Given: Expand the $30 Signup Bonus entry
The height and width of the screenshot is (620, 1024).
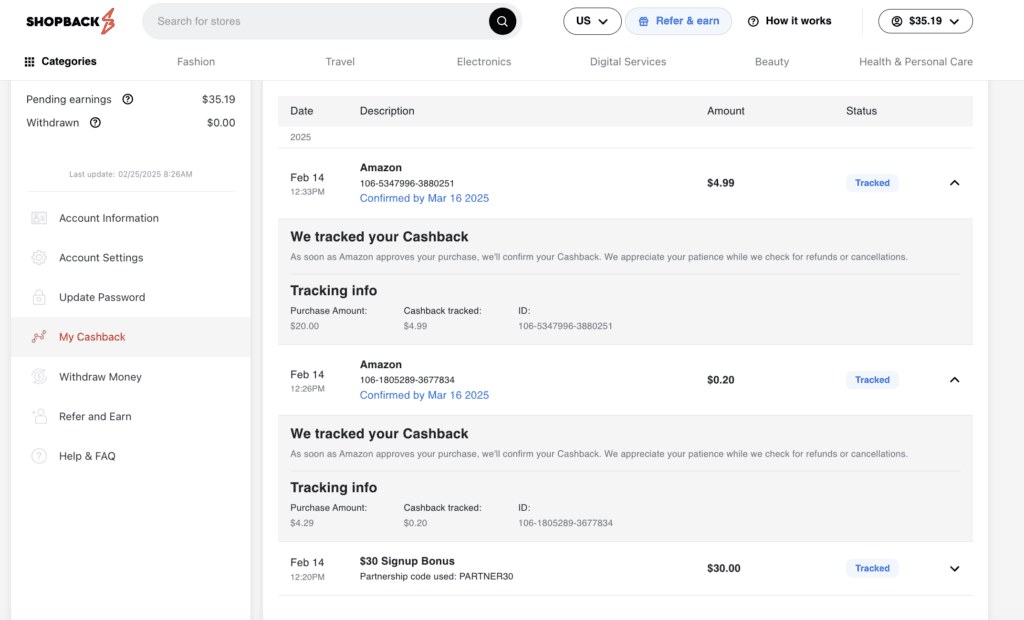Looking at the screenshot, I should (953, 567).
